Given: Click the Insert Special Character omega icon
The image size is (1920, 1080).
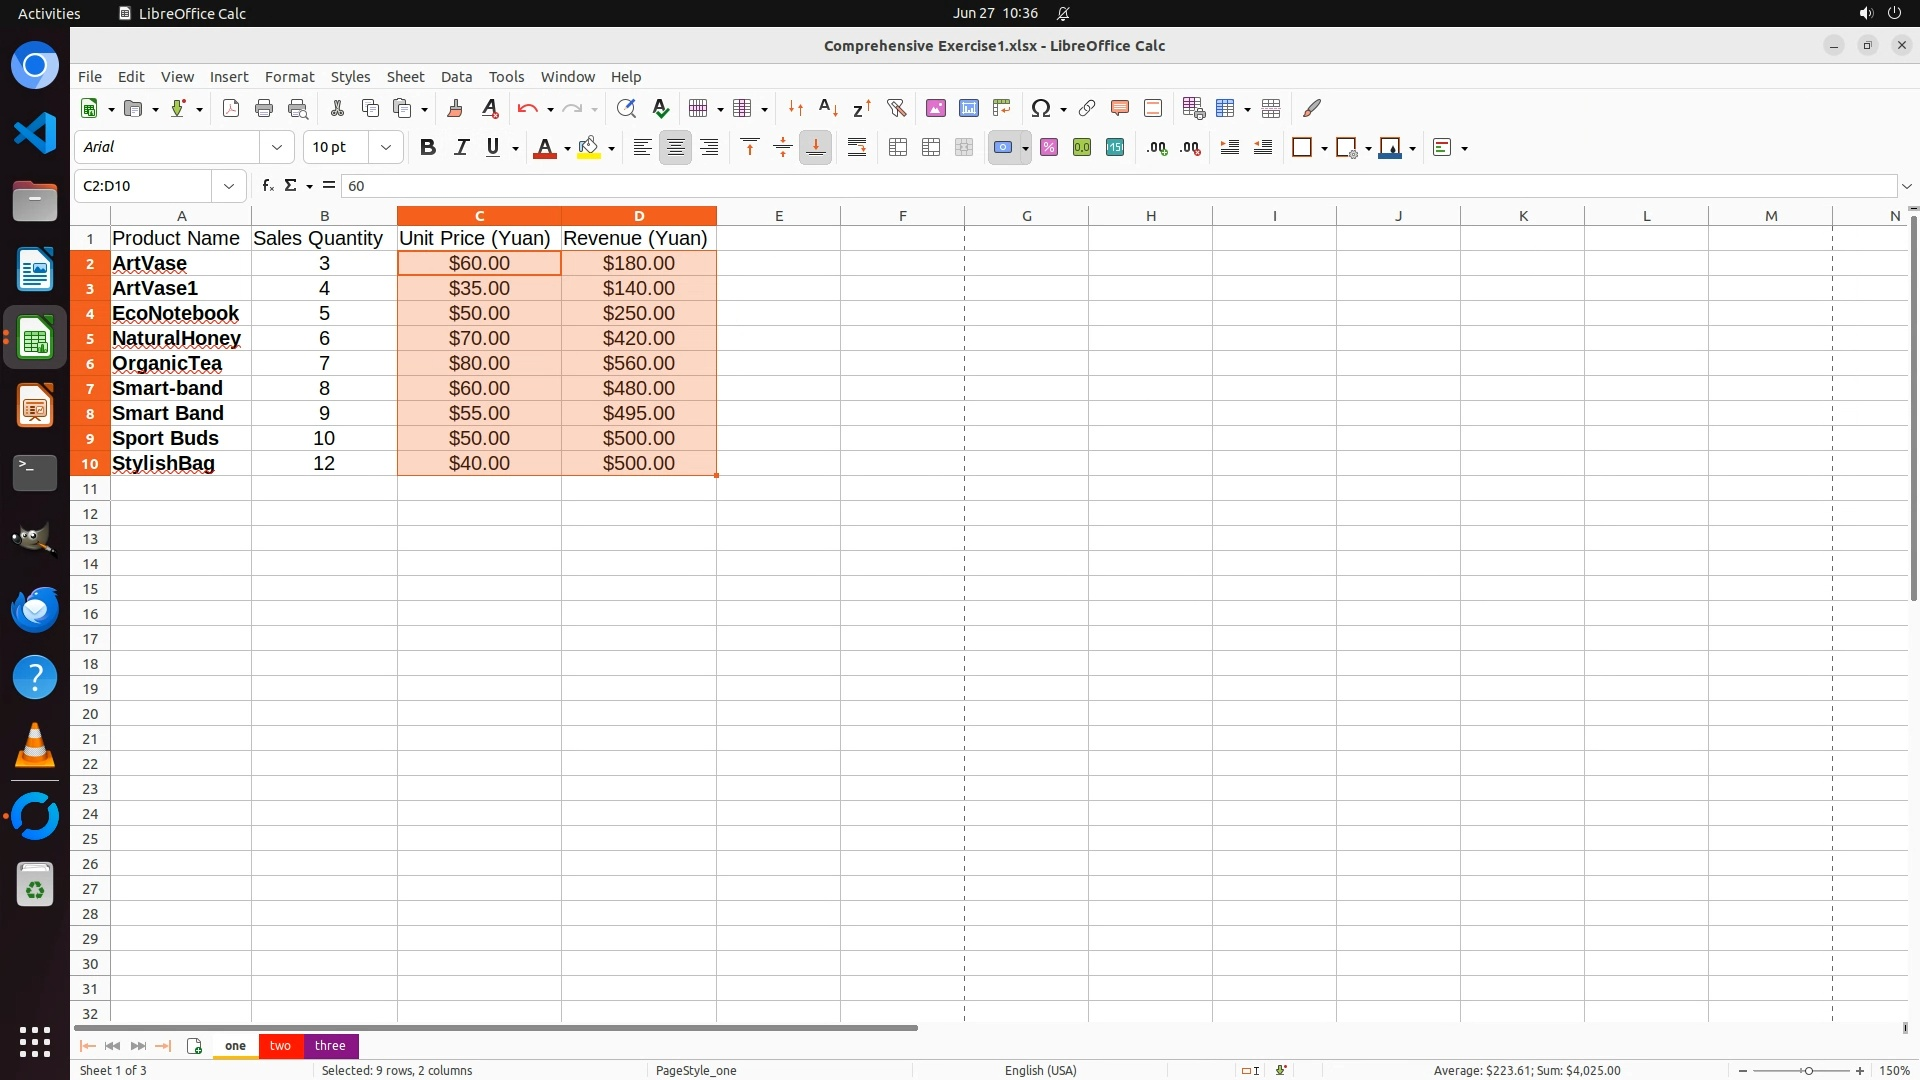Looking at the screenshot, I should (x=1040, y=108).
